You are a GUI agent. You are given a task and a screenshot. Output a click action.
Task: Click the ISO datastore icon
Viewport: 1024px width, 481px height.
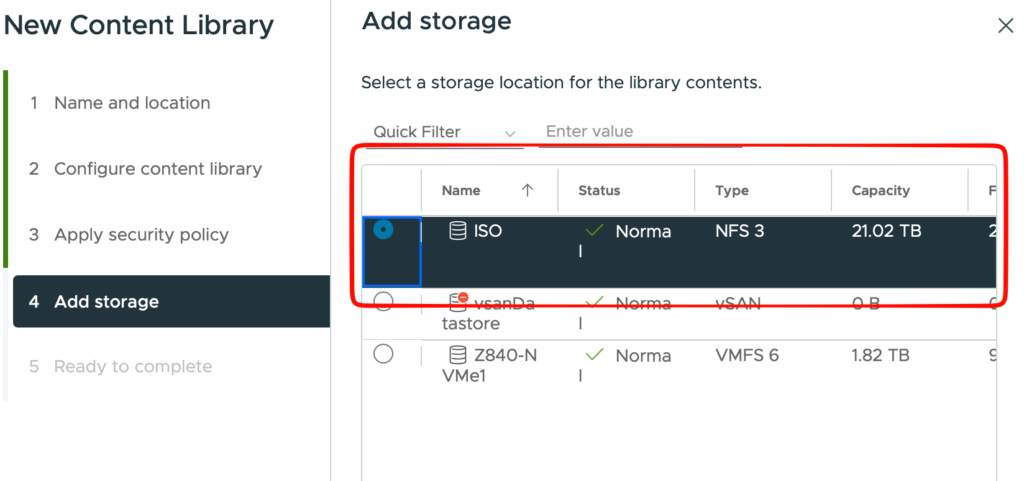click(x=458, y=232)
